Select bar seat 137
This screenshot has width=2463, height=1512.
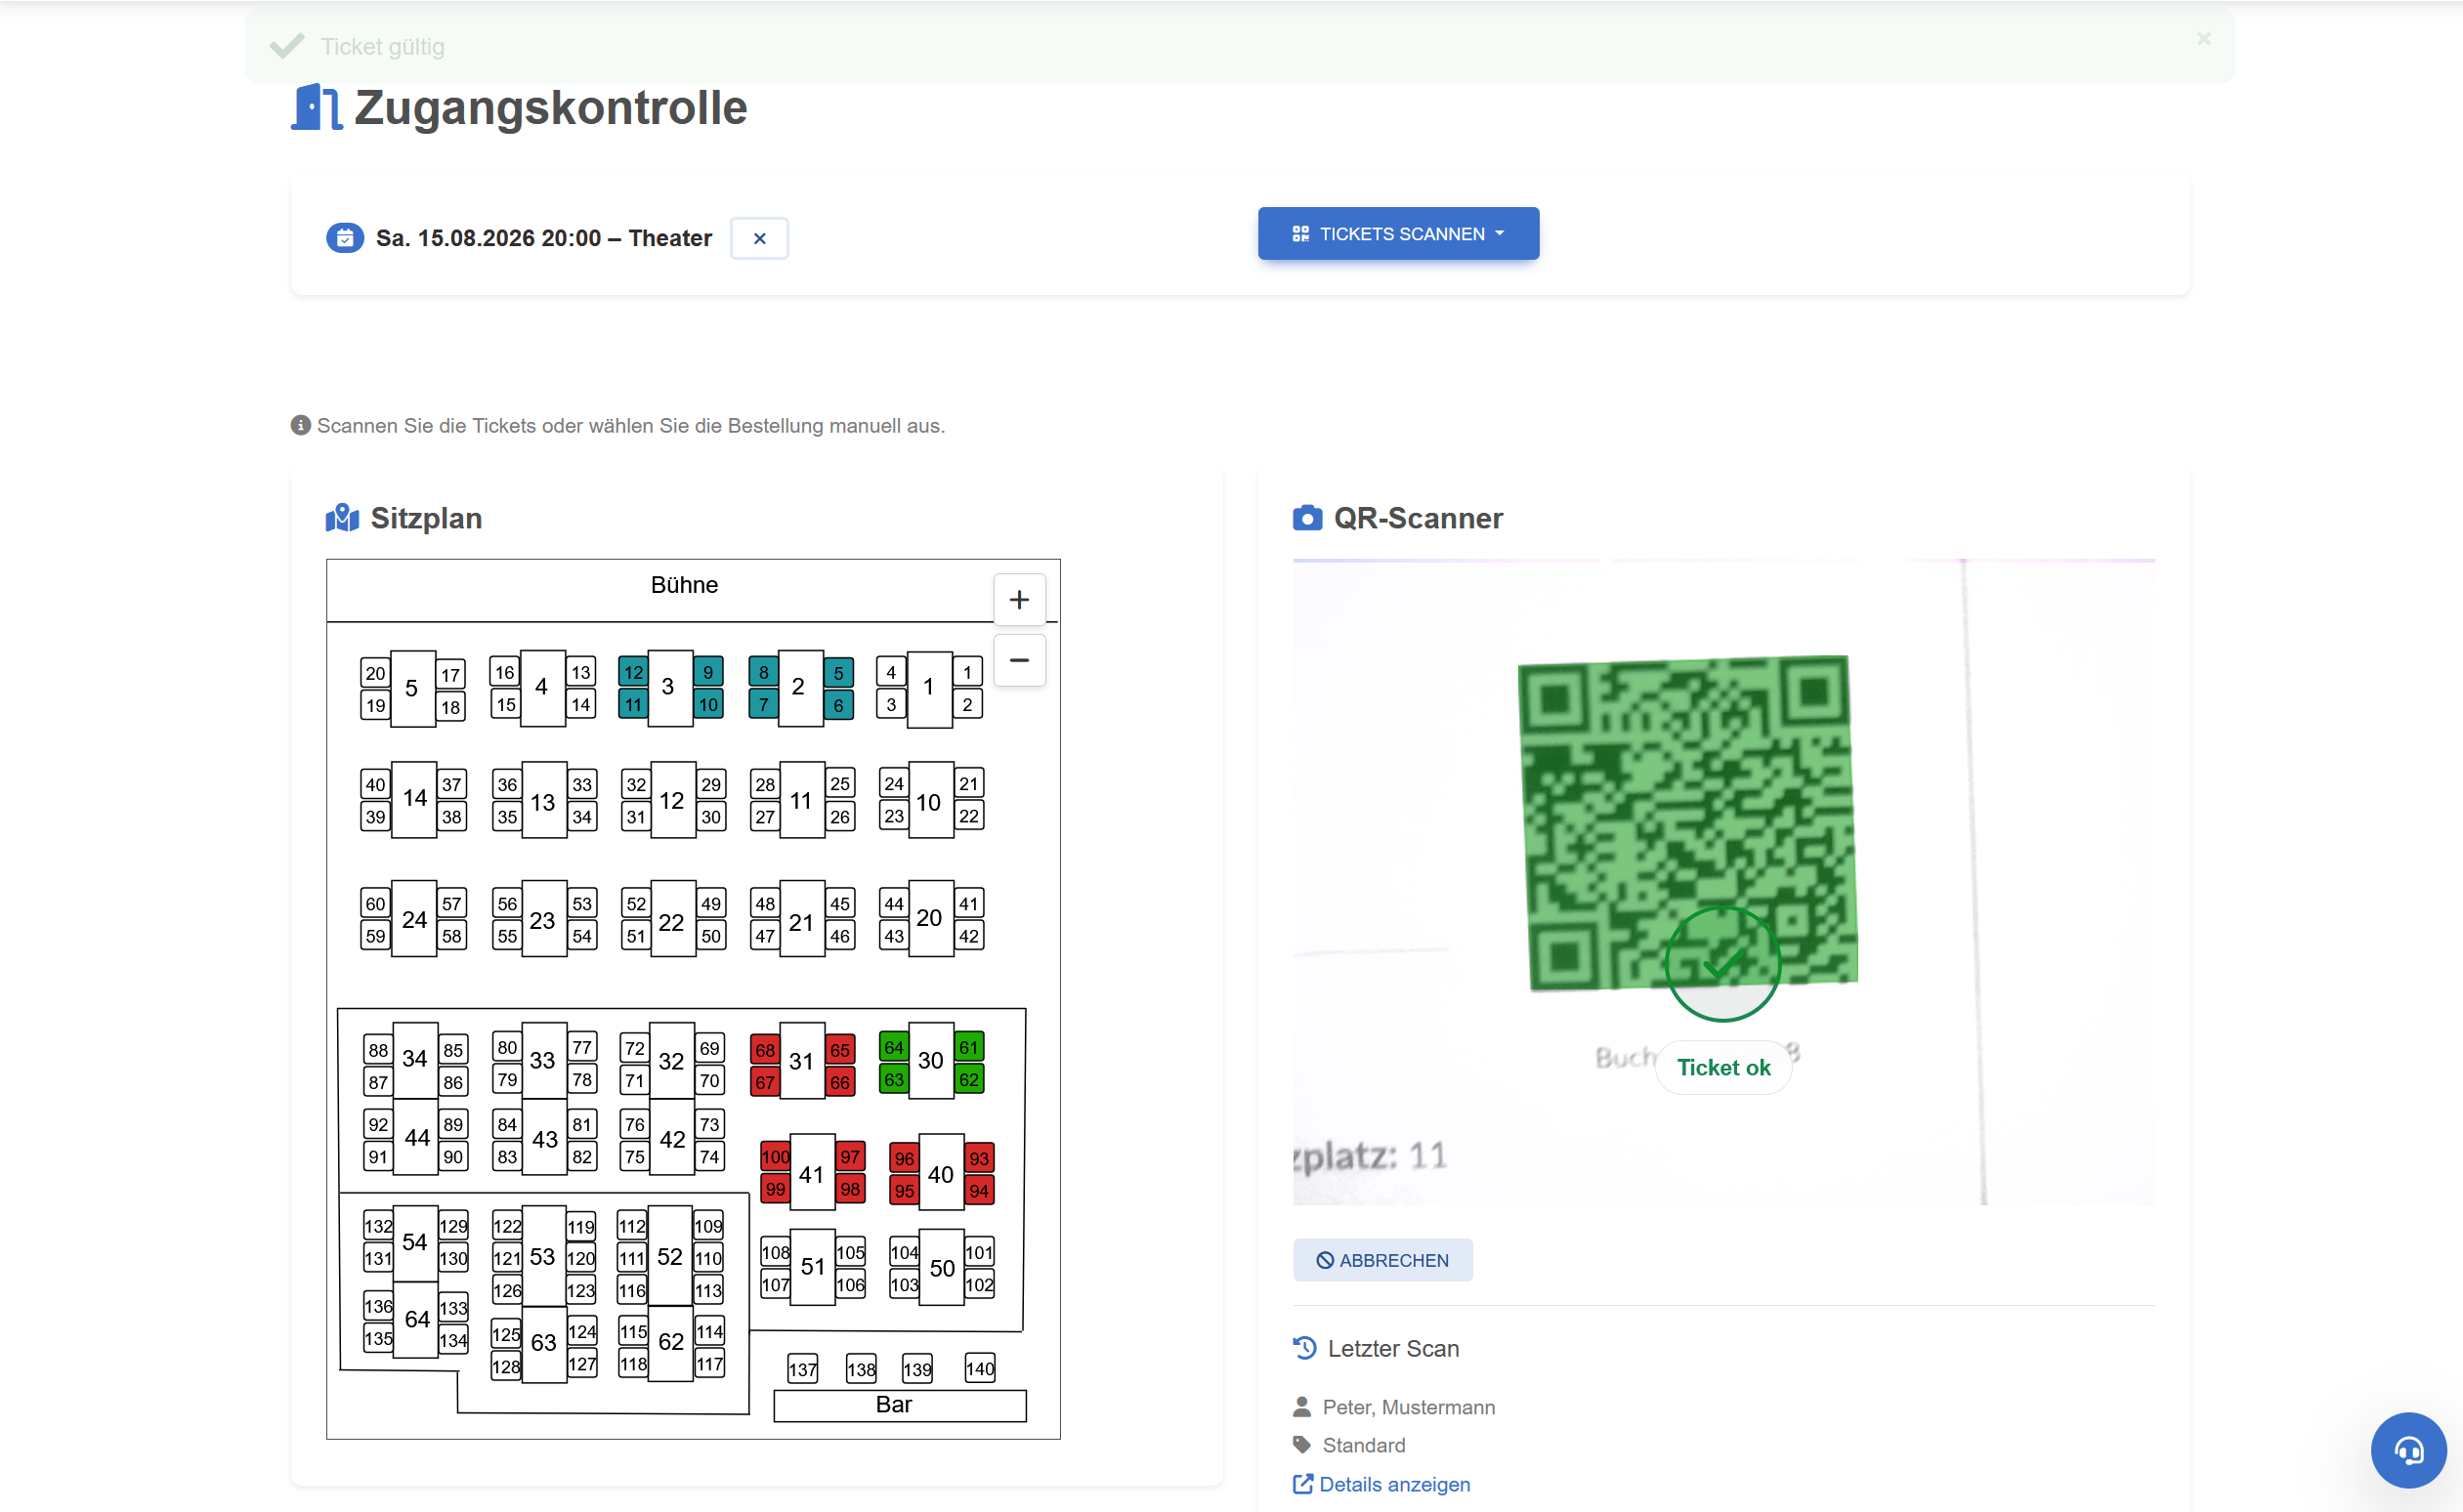tap(802, 1369)
